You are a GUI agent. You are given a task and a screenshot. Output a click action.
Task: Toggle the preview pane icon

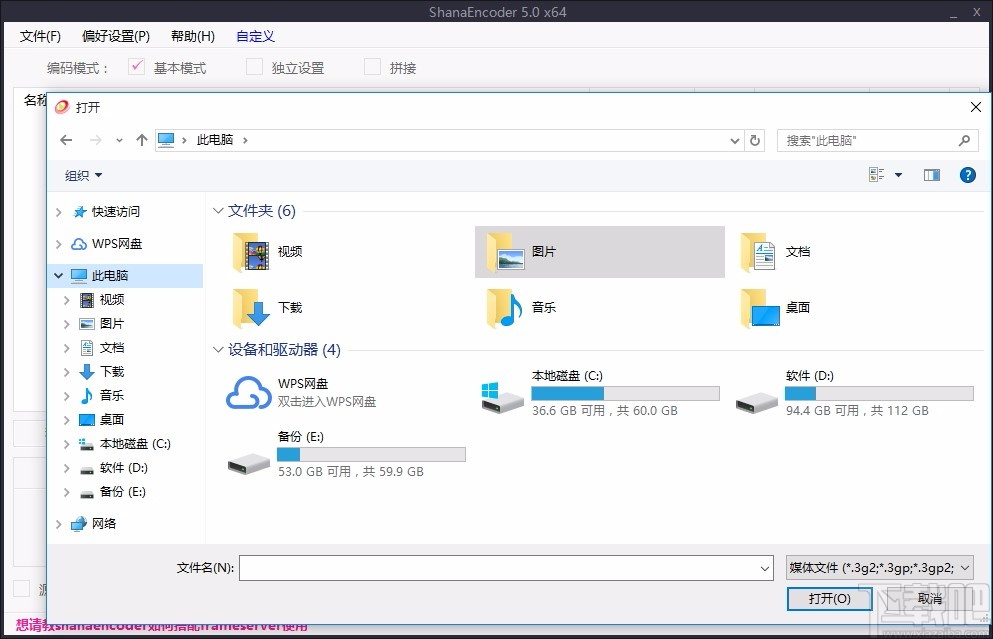click(931, 175)
